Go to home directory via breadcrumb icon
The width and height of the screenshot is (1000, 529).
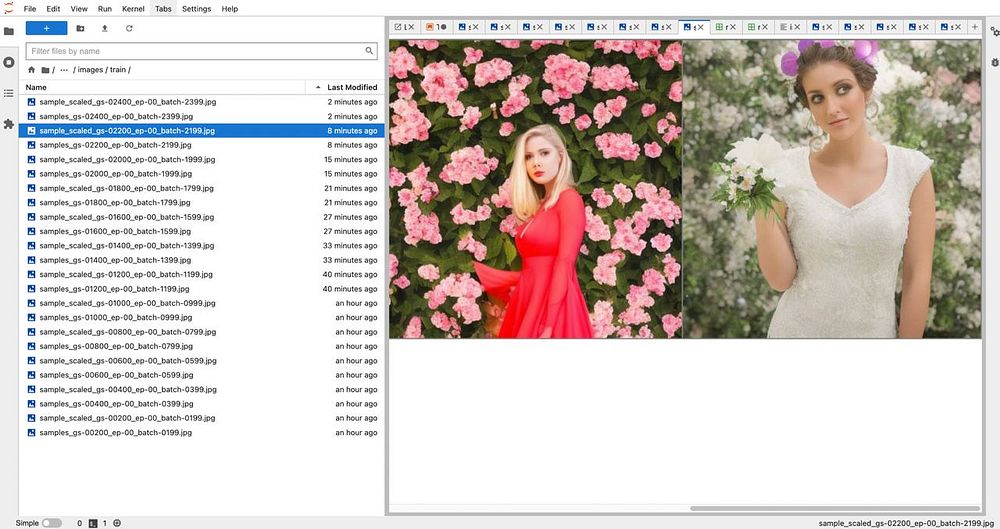click(x=31, y=70)
